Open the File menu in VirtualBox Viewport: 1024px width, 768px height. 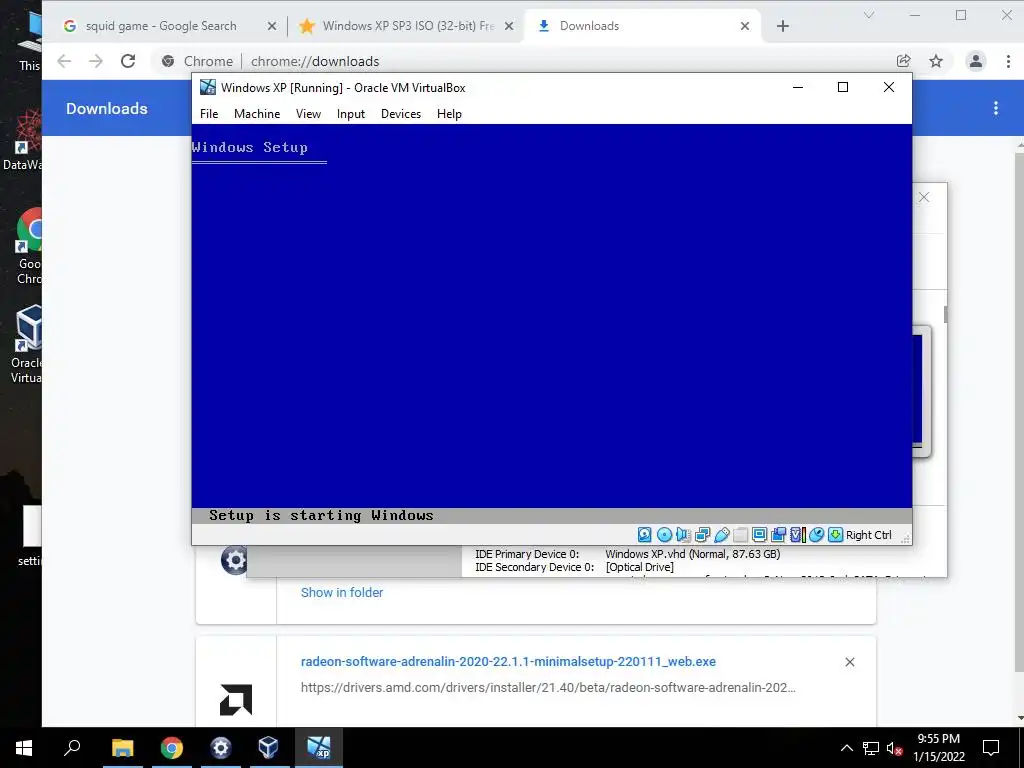click(x=209, y=114)
